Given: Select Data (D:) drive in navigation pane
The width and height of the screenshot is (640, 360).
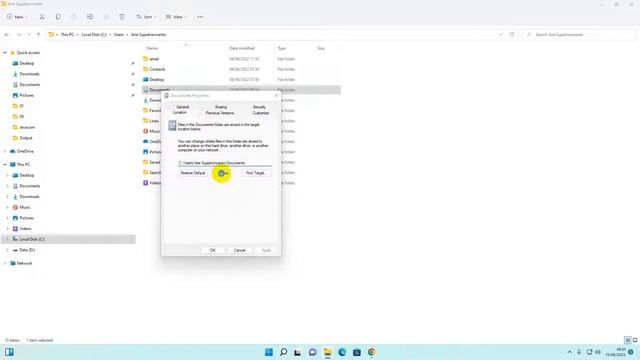Looking at the screenshot, I should click(27, 250).
